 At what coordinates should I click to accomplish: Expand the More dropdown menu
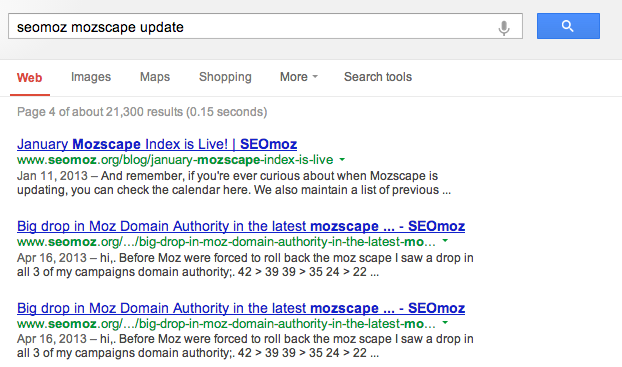click(x=299, y=77)
